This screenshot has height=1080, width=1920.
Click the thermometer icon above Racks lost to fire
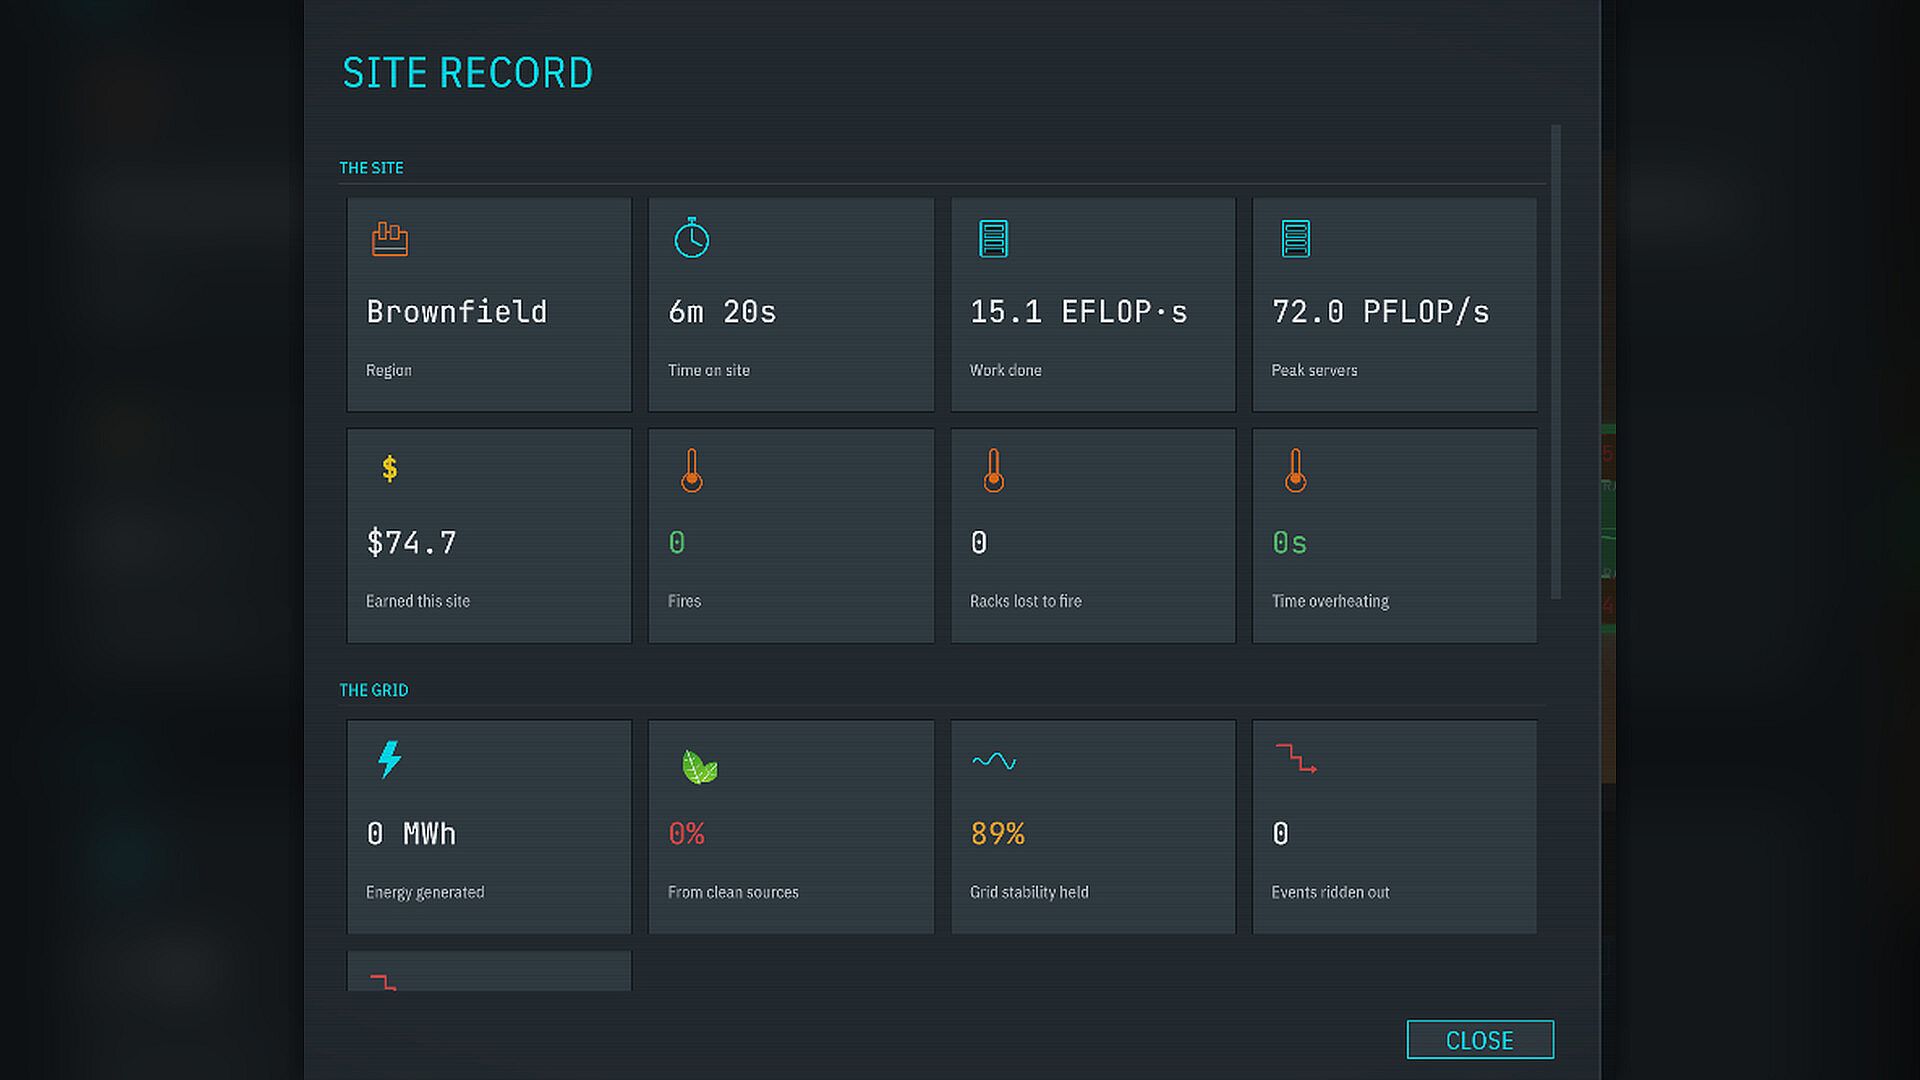993,470
